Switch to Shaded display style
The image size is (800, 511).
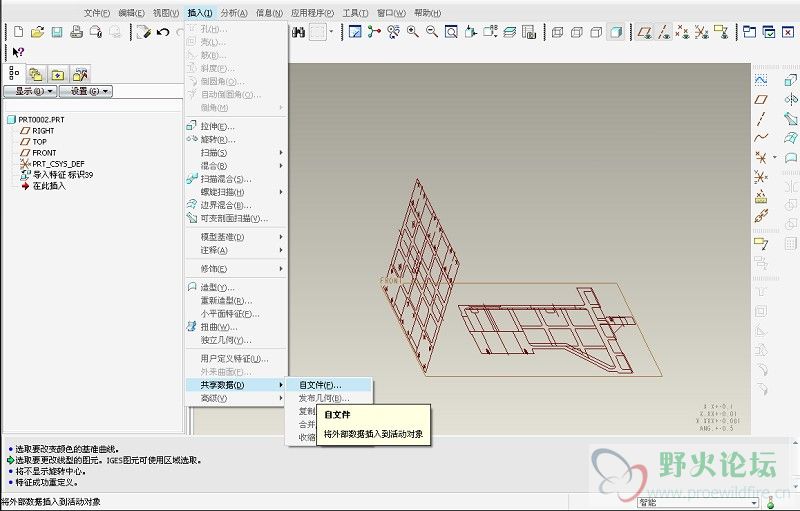(x=616, y=33)
